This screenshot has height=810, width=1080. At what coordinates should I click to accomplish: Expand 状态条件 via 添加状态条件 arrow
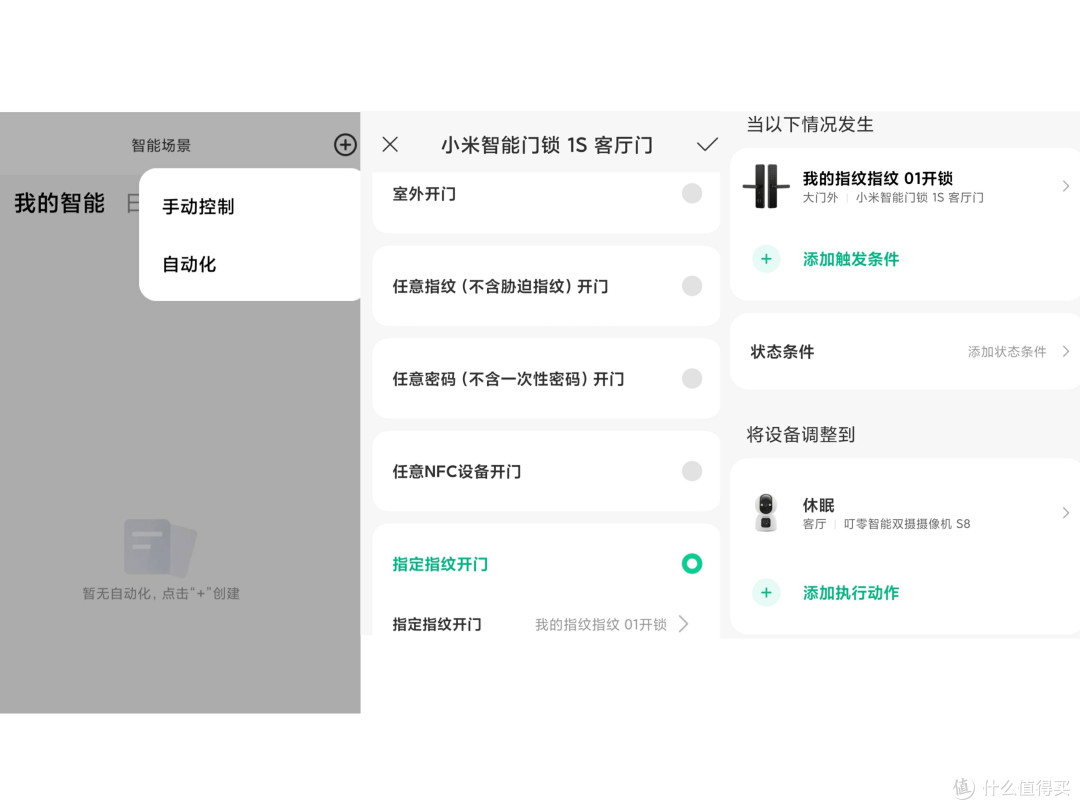coord(1066,351)
